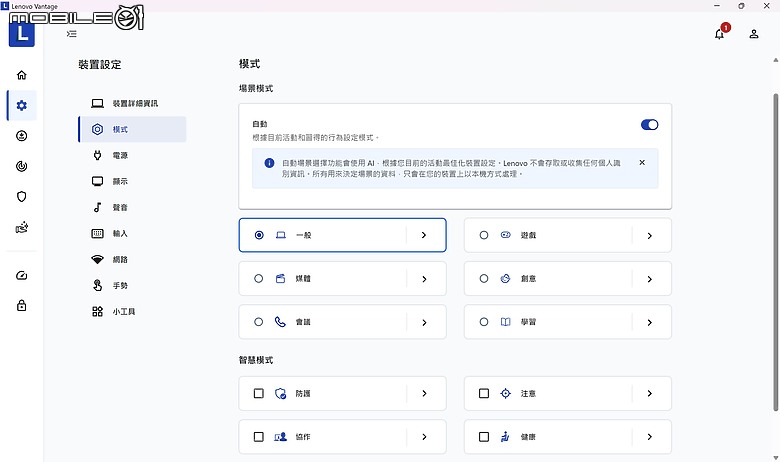Open 顯示 in settings menu
Viewport: 780px width, 462px height.
coord(132,181)
